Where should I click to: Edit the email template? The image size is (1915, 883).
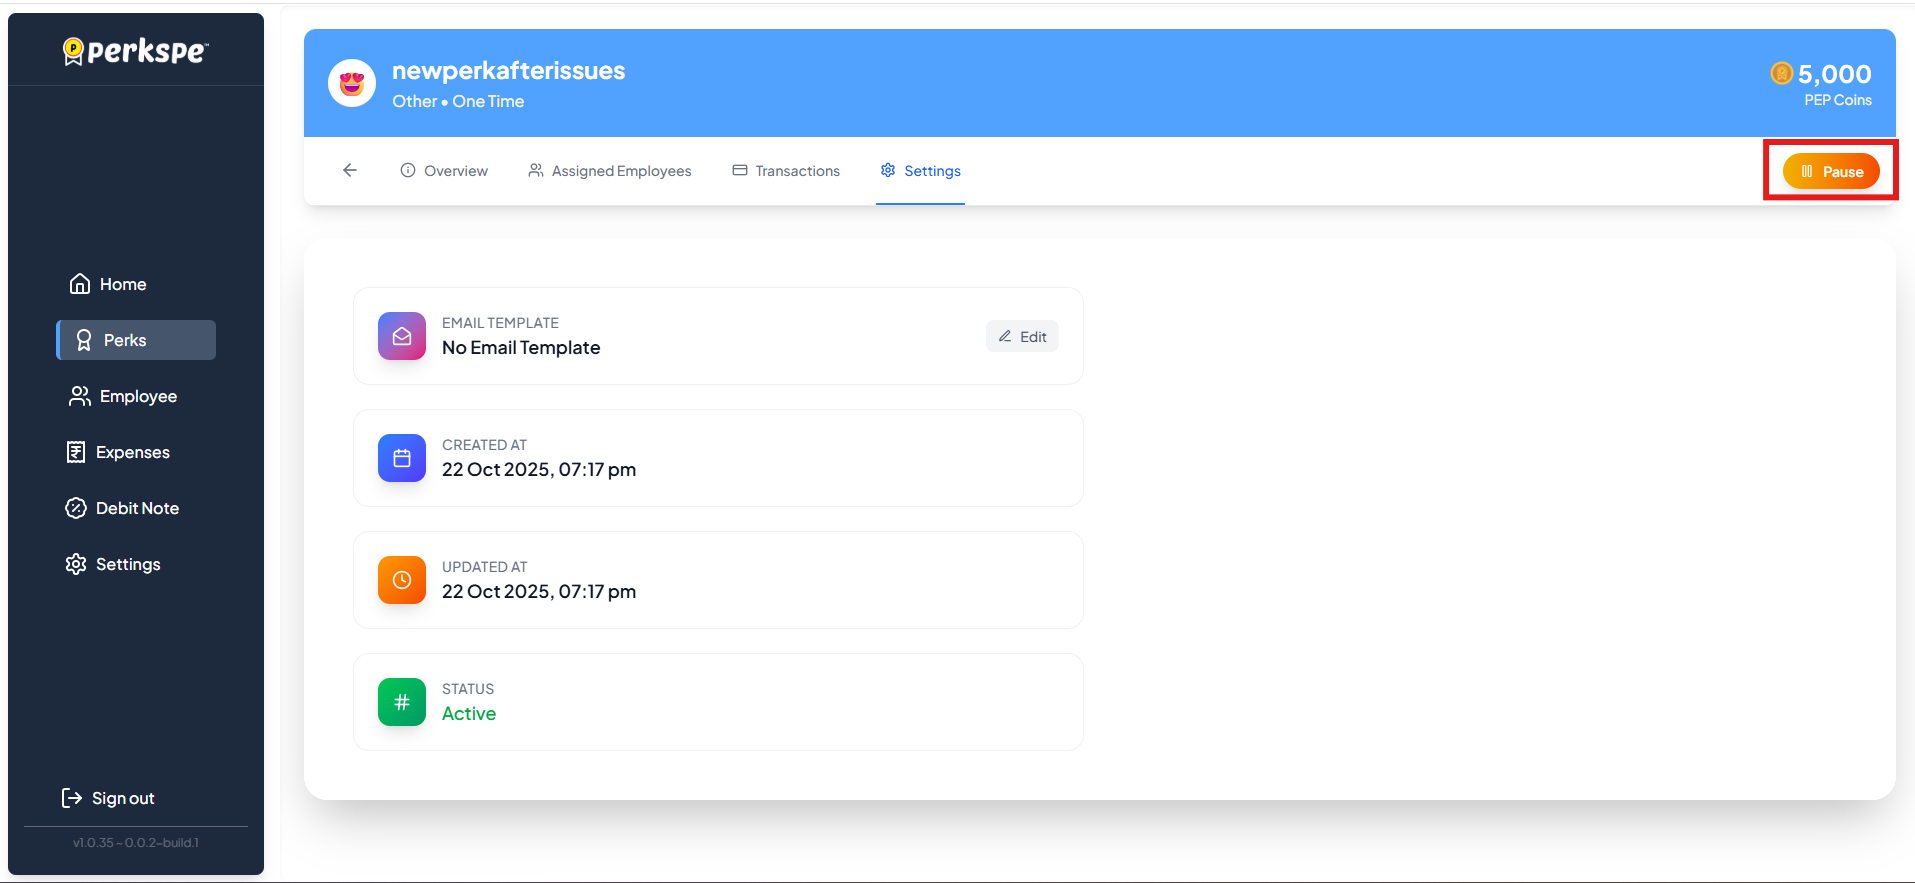[1022, 337]
